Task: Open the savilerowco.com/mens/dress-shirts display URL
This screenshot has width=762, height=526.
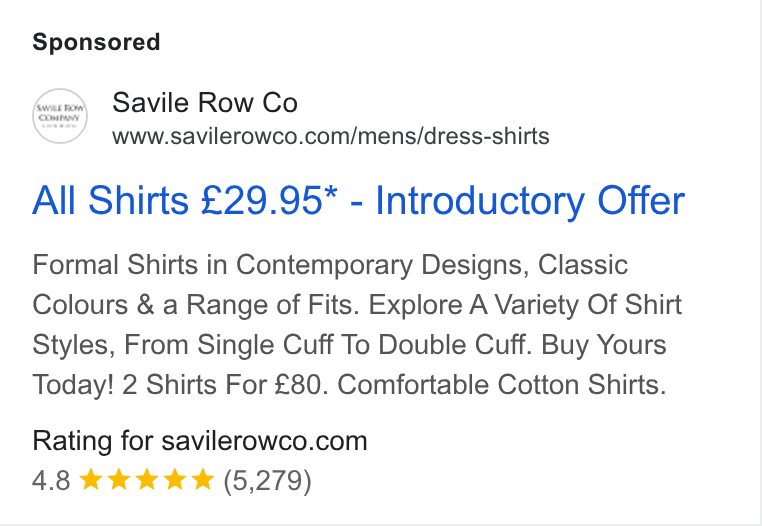Action: click(330, 136)
